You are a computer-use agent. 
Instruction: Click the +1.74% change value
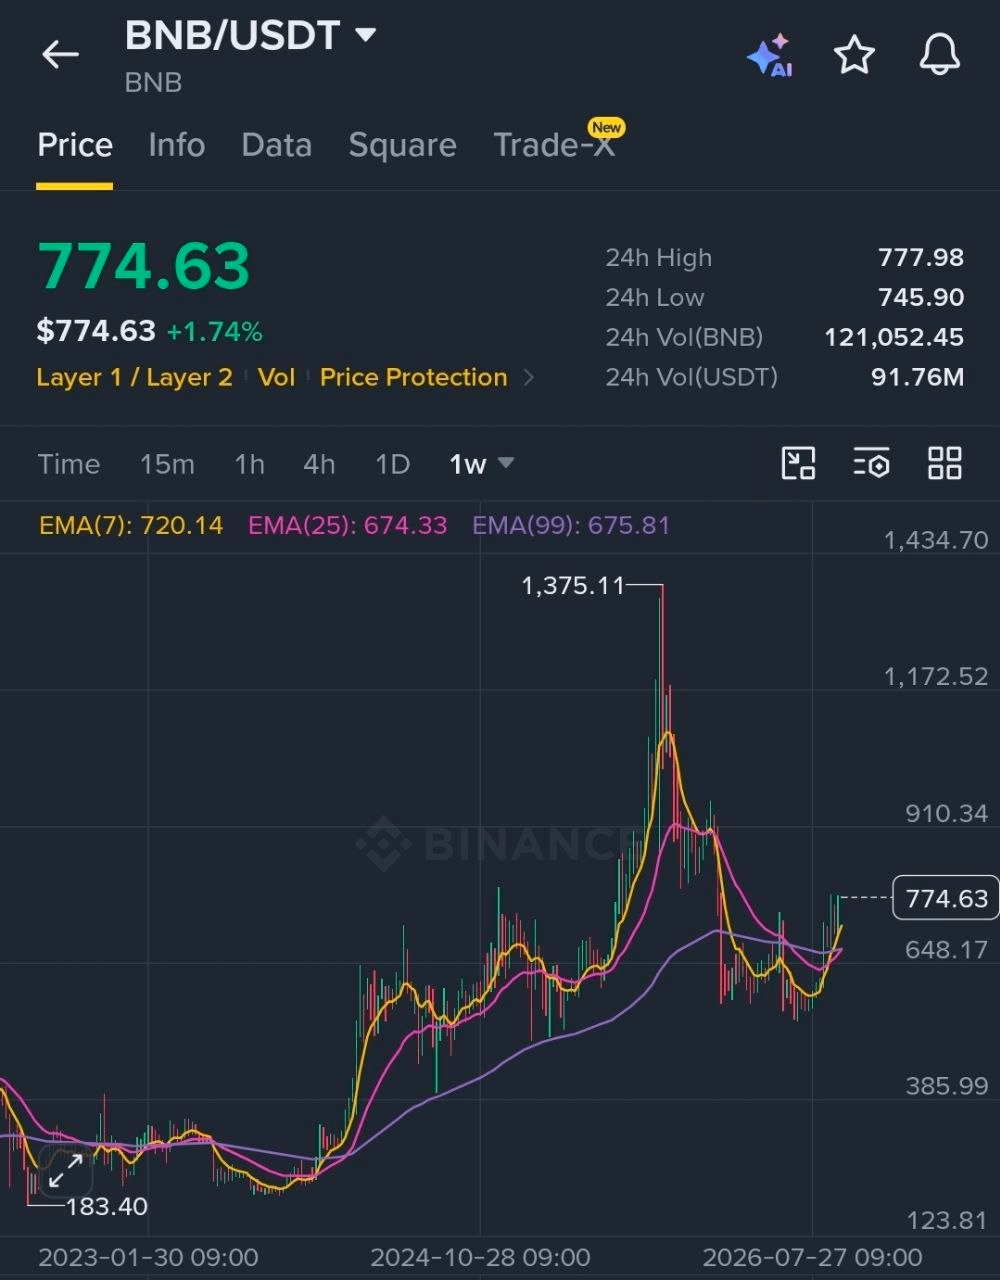click(214, 331)
